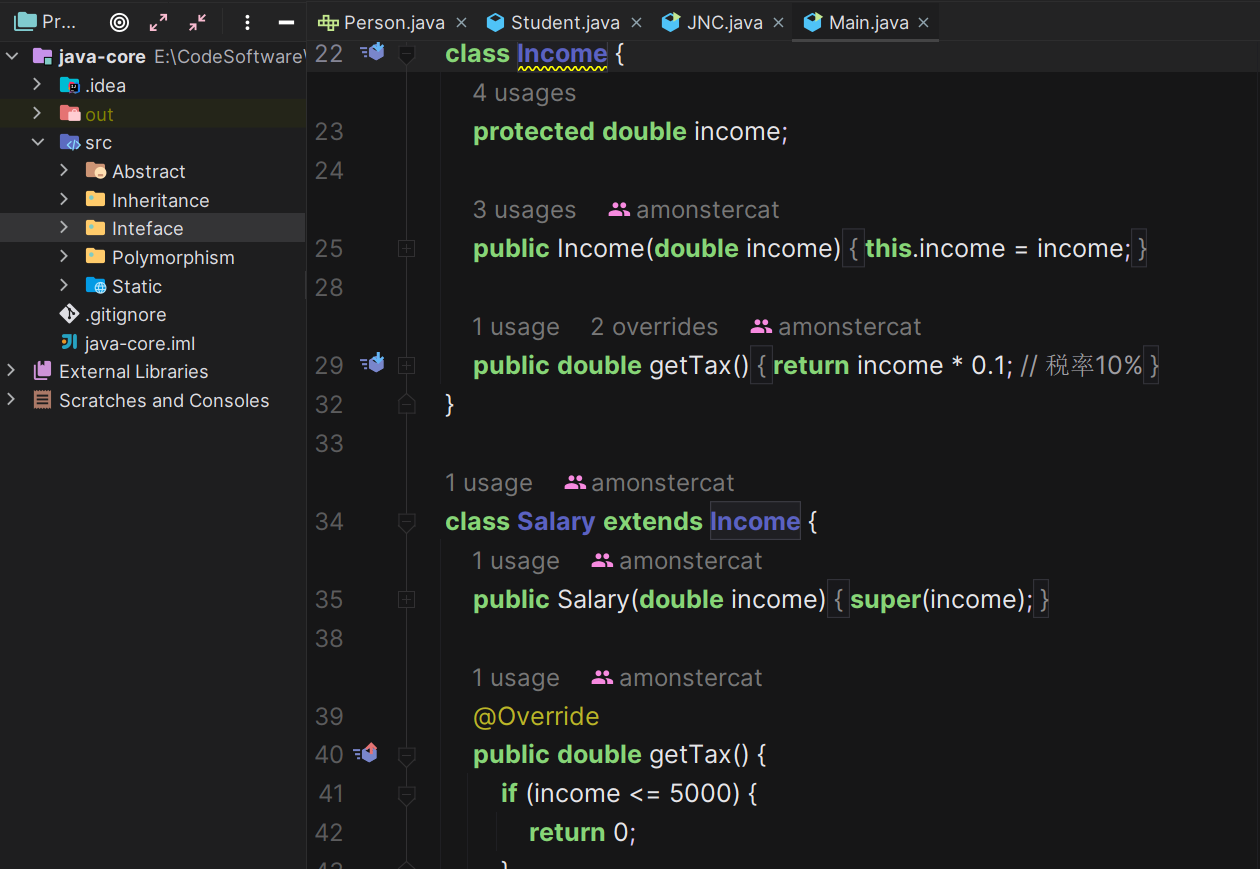Viewport: 1260px width, 869px height.
Task: Click the Collapse All icon in Project panel
Action: coord(197,22)
